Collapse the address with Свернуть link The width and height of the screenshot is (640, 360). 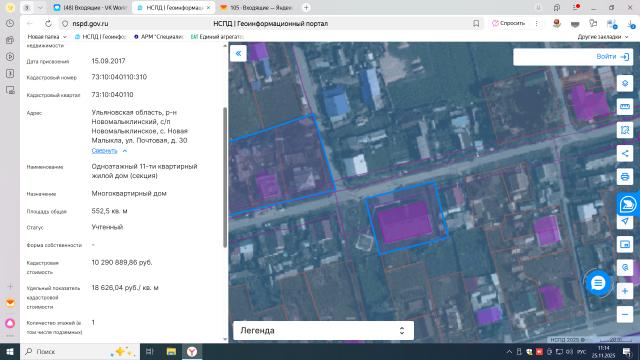click(104, 151)
